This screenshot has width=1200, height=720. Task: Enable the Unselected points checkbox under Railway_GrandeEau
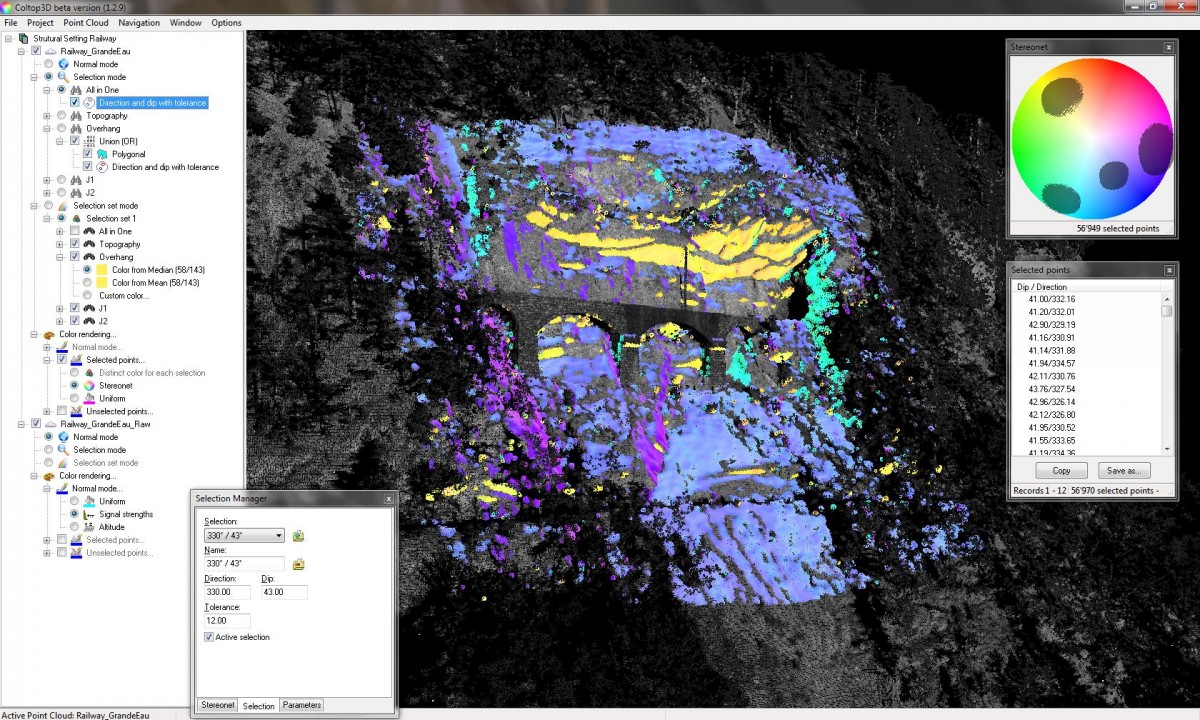62,411
